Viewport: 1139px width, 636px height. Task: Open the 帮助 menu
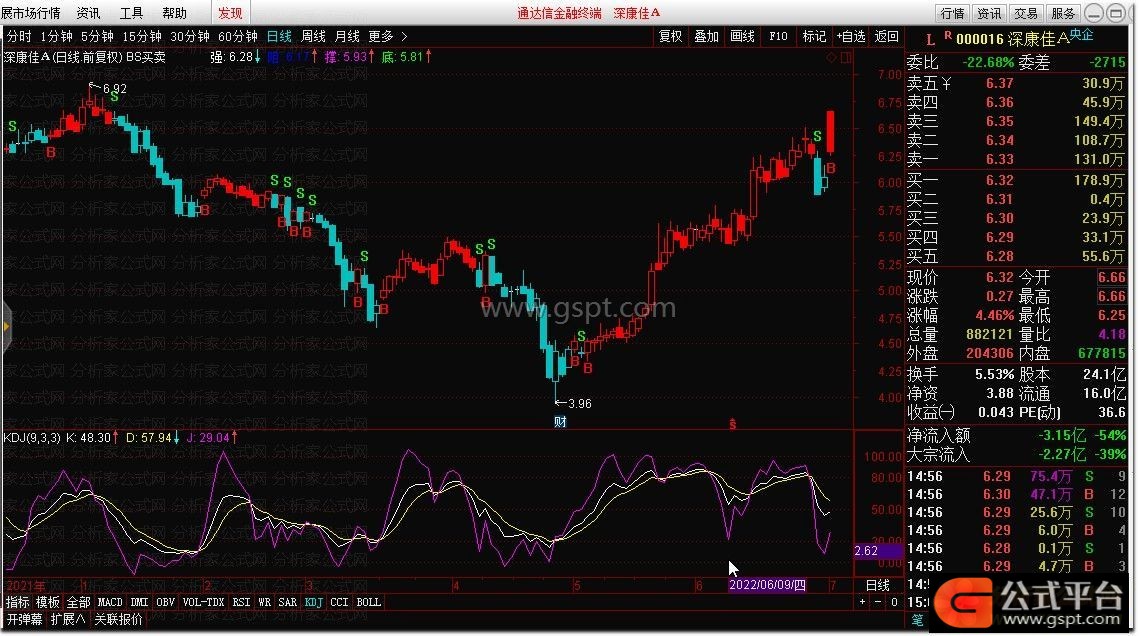[x=174, y=13]
